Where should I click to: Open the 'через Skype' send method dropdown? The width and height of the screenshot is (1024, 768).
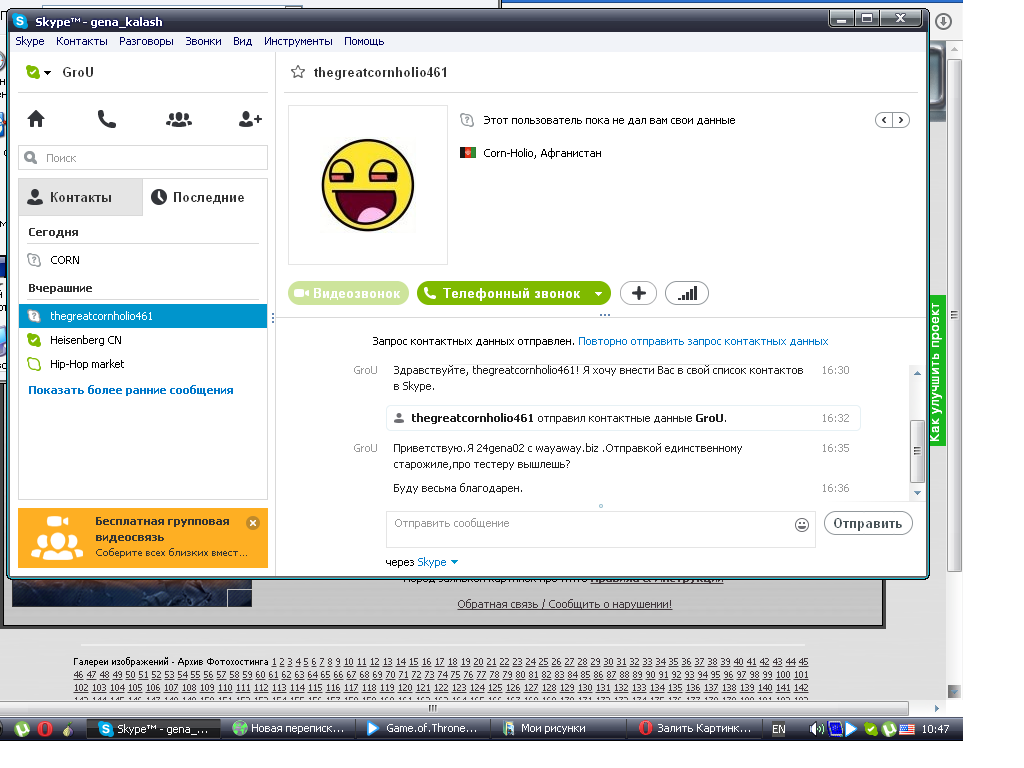pos(438,562)
